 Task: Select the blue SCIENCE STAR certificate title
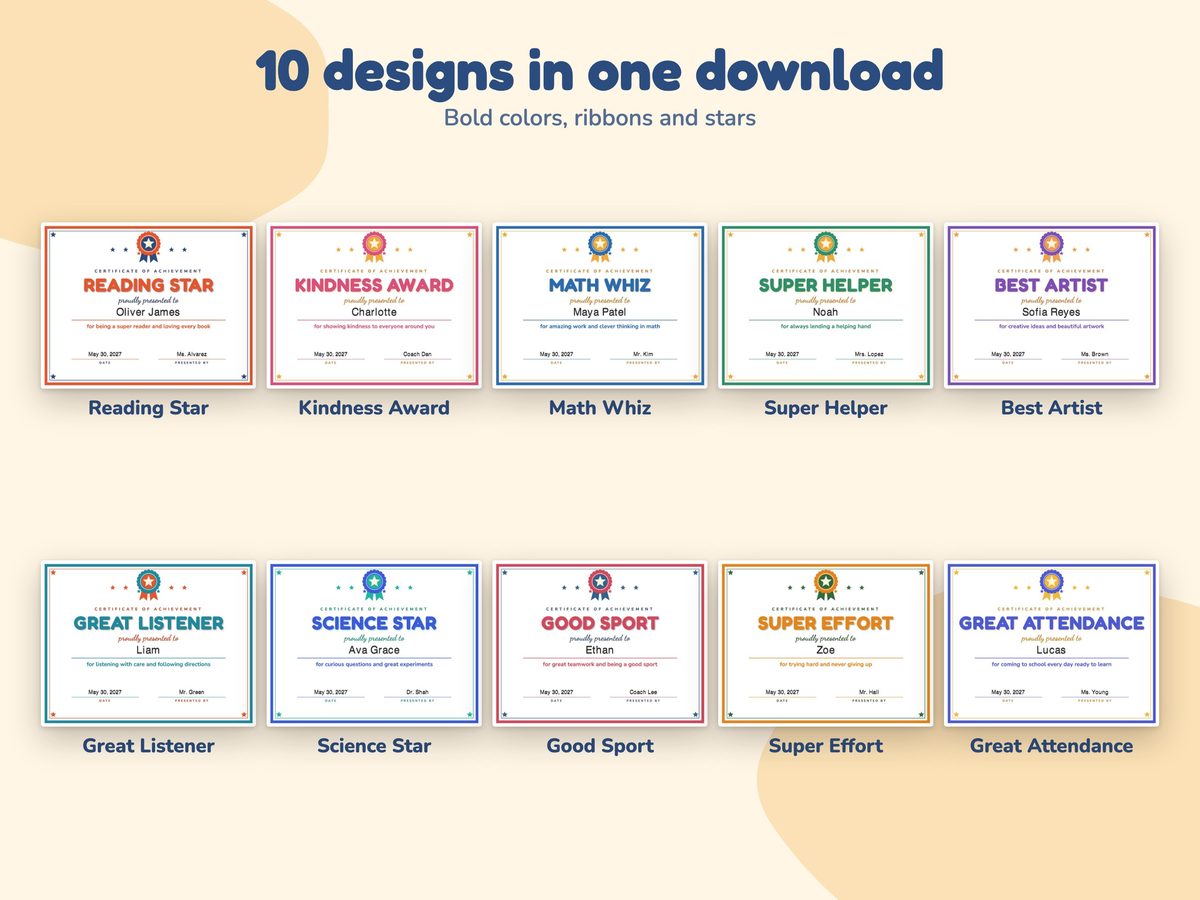374,623
